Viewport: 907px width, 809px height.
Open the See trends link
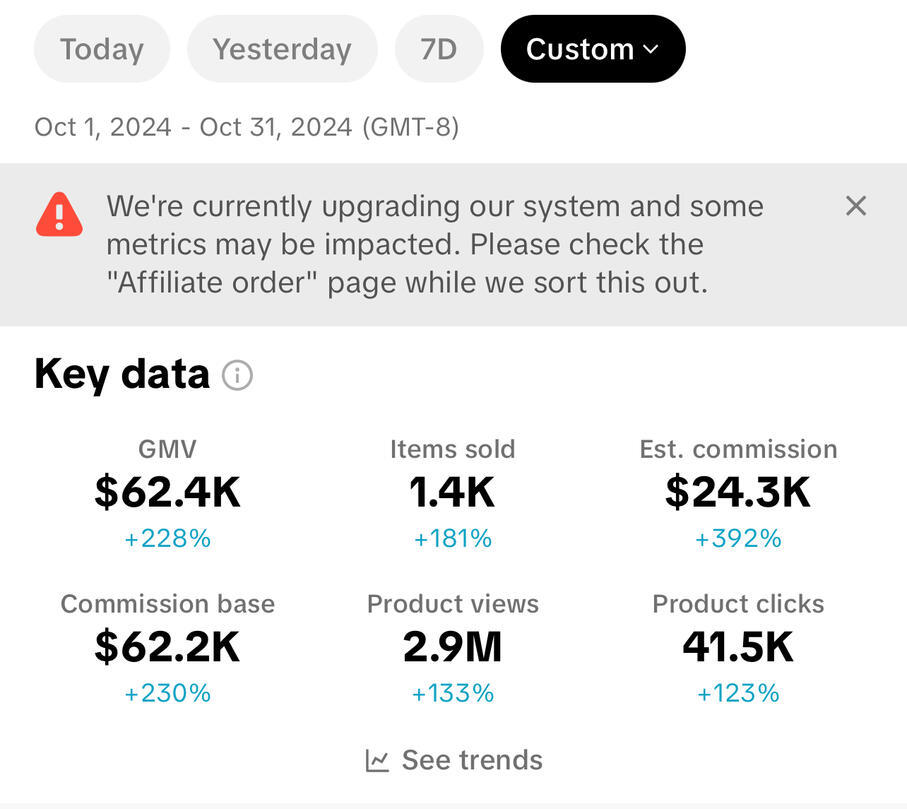click(454, 760)
